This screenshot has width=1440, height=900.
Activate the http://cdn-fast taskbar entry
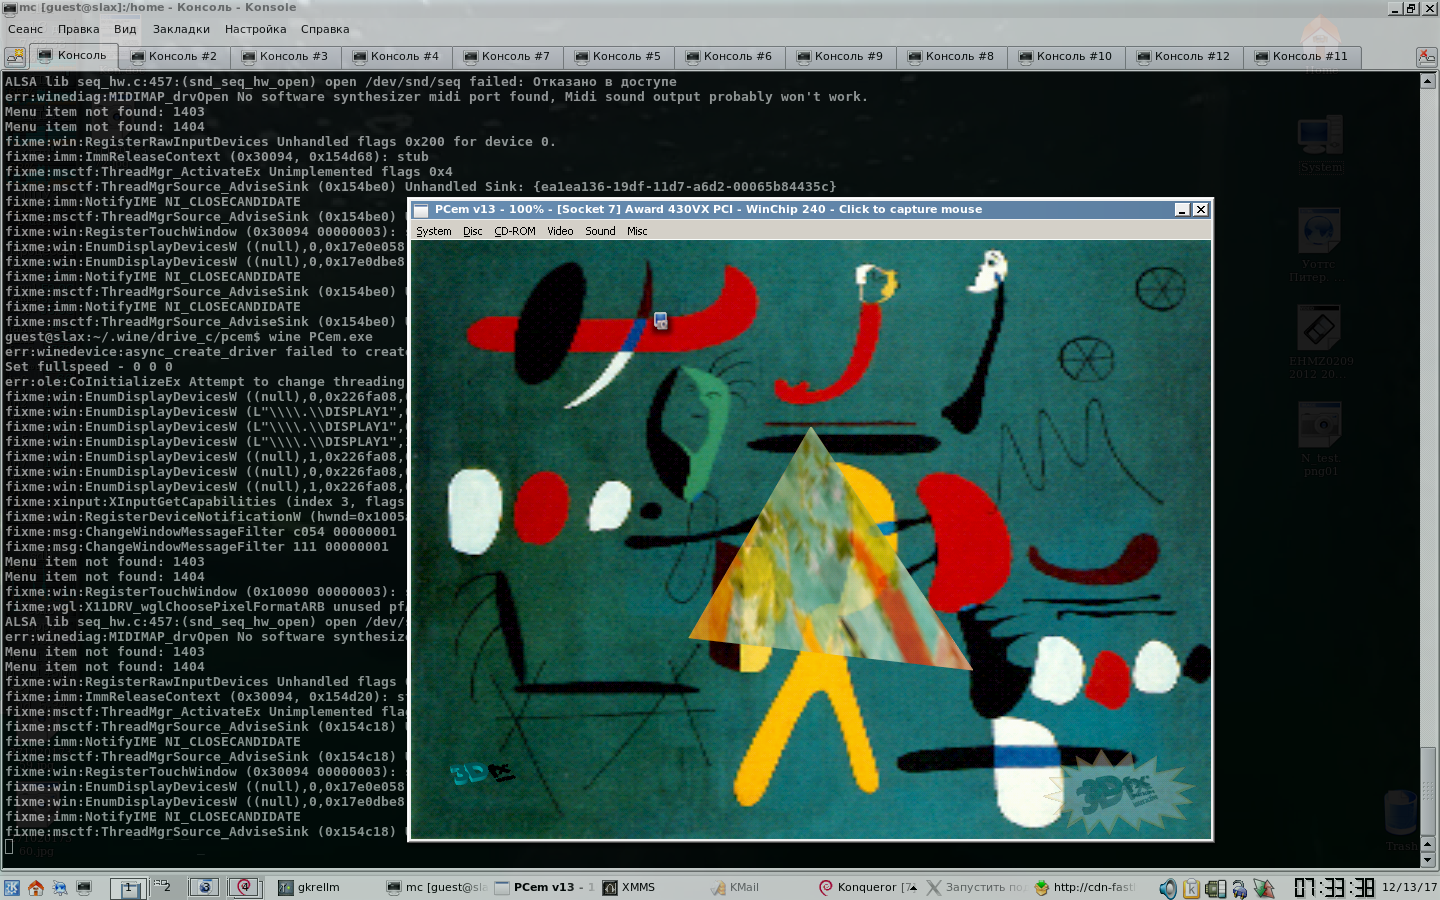coord(1084,887)
